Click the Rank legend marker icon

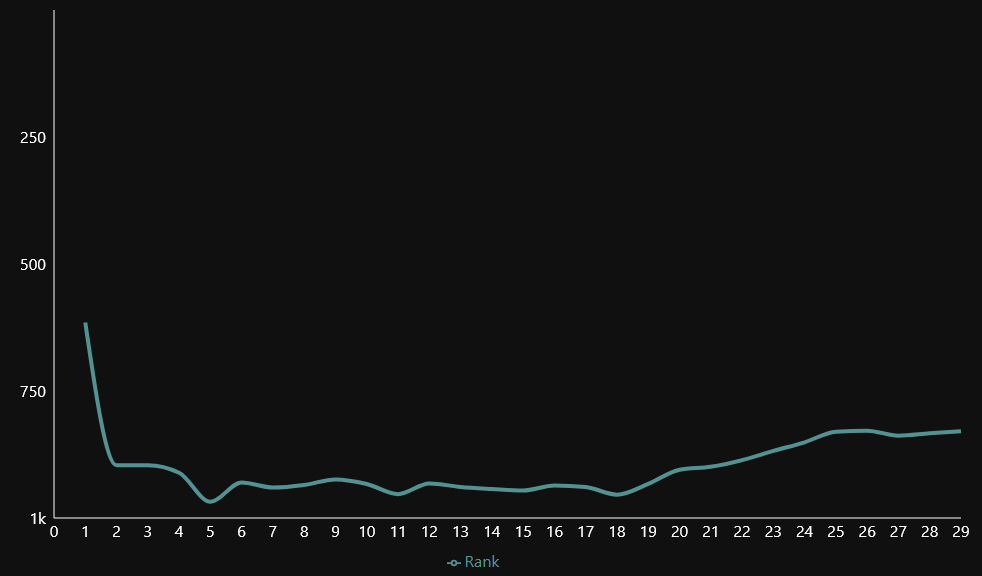tap(454, 563)
